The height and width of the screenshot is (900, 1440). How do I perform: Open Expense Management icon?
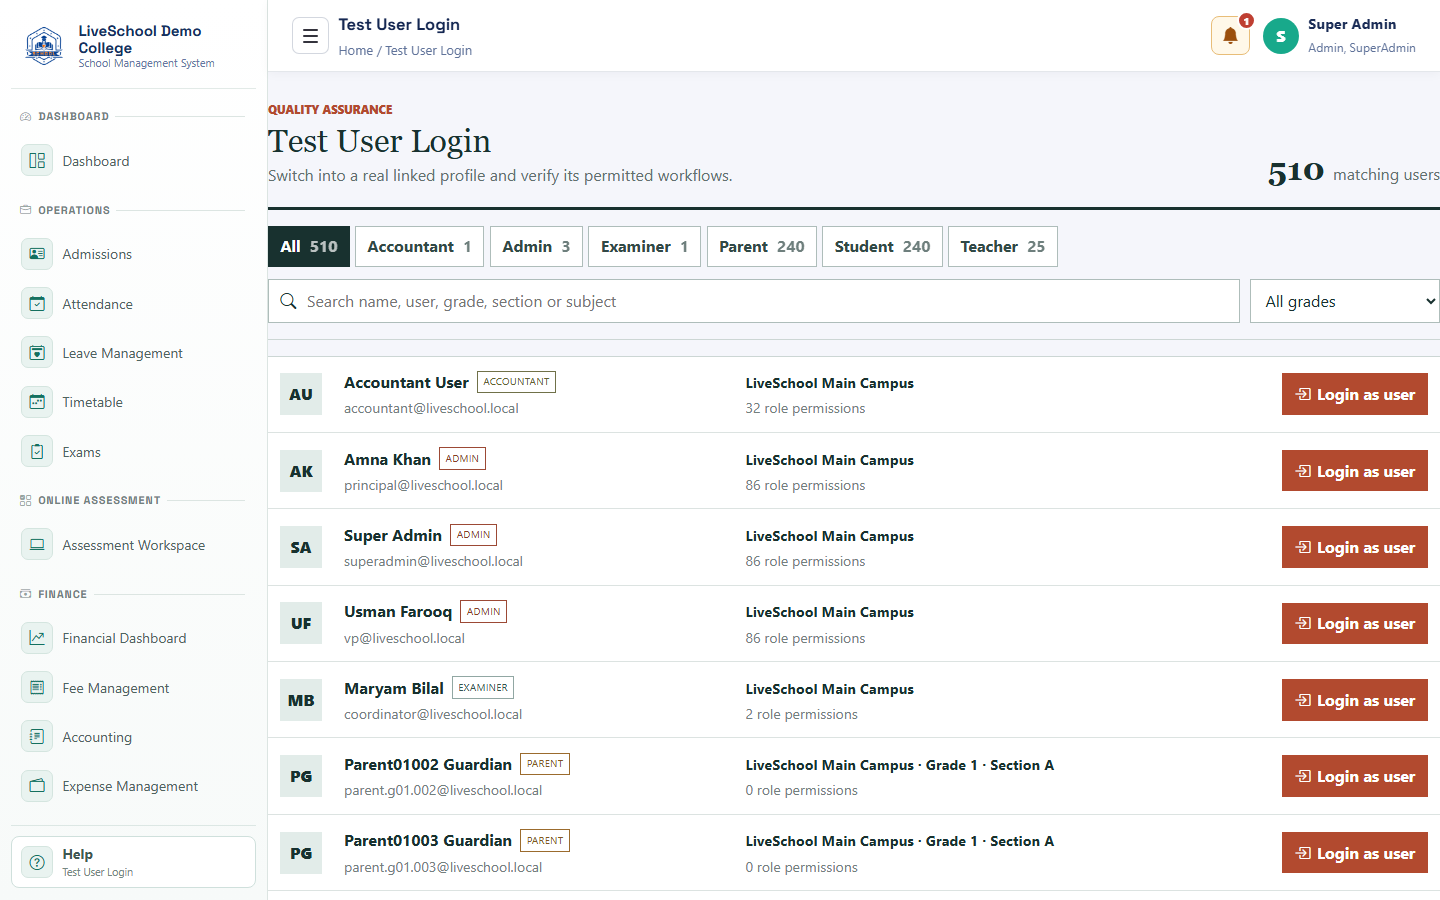click(37, 786)
